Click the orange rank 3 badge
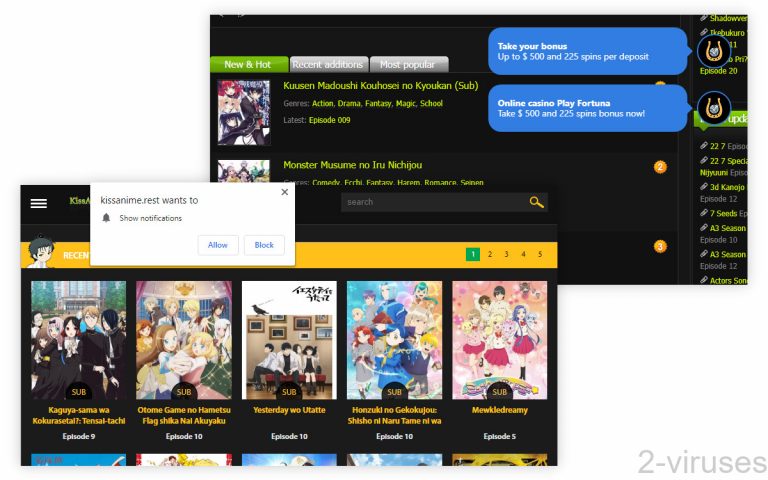Image resolution: width=768 pixels, height=480 pixels. (x=660, y=246)
